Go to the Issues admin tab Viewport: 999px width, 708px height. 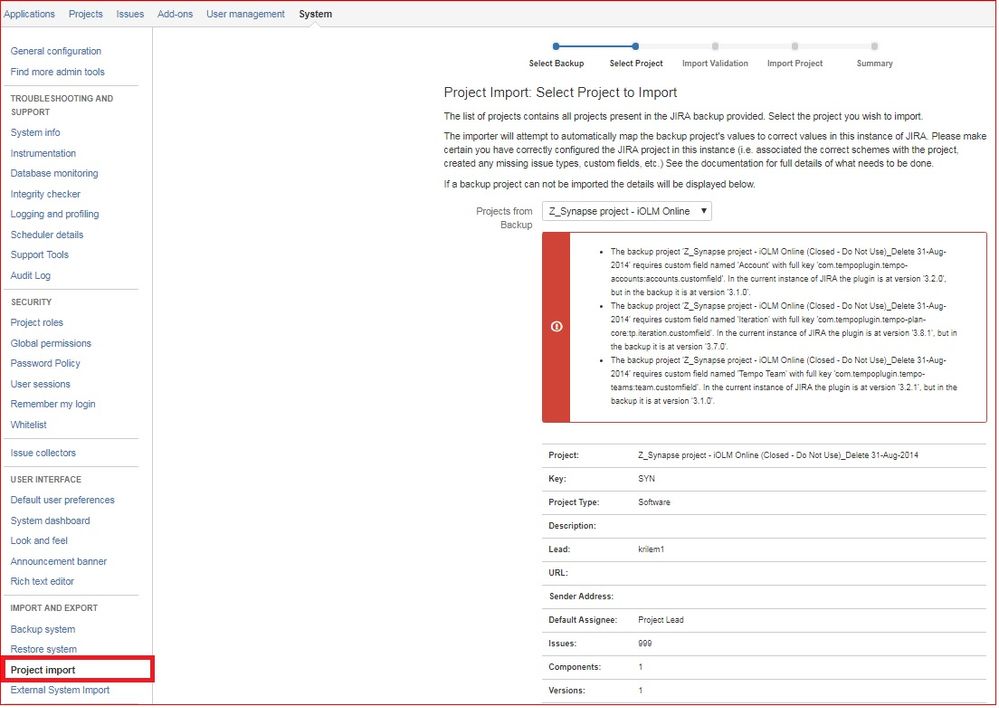click(x=130, y=14)
